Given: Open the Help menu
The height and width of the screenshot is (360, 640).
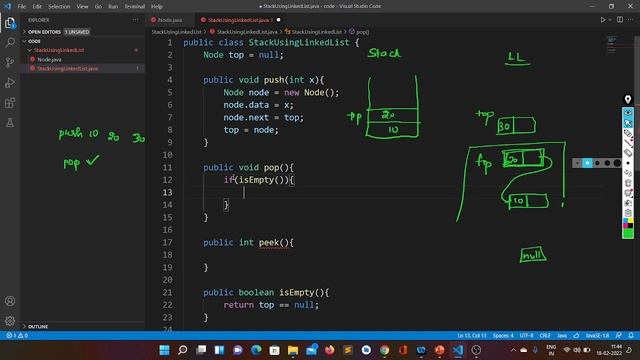Looking at the screenshot, I should [157, 7].
